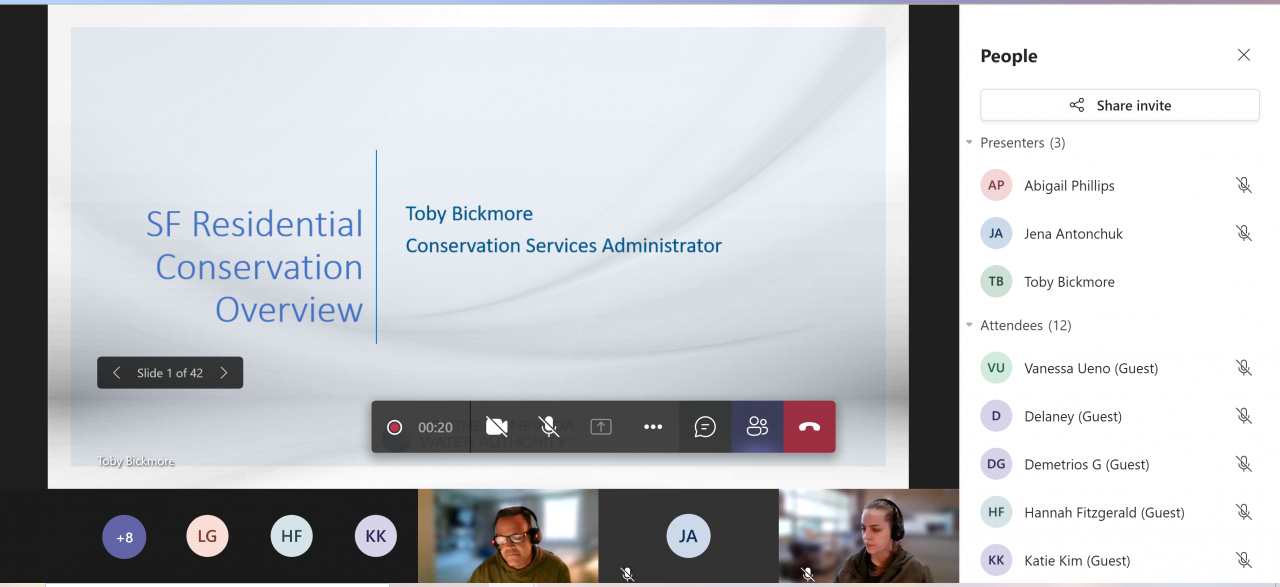
Task: Click Katie Kim (Guest) name
Action: 1077,560
